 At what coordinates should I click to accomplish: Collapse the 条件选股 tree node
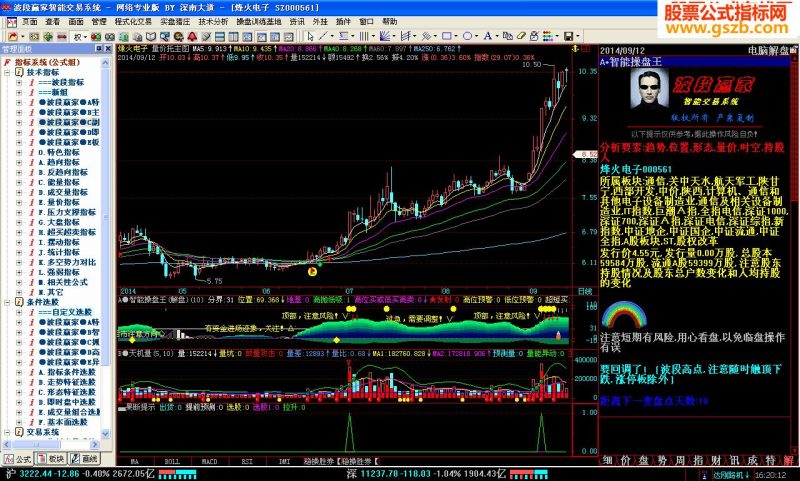(8, 302)
